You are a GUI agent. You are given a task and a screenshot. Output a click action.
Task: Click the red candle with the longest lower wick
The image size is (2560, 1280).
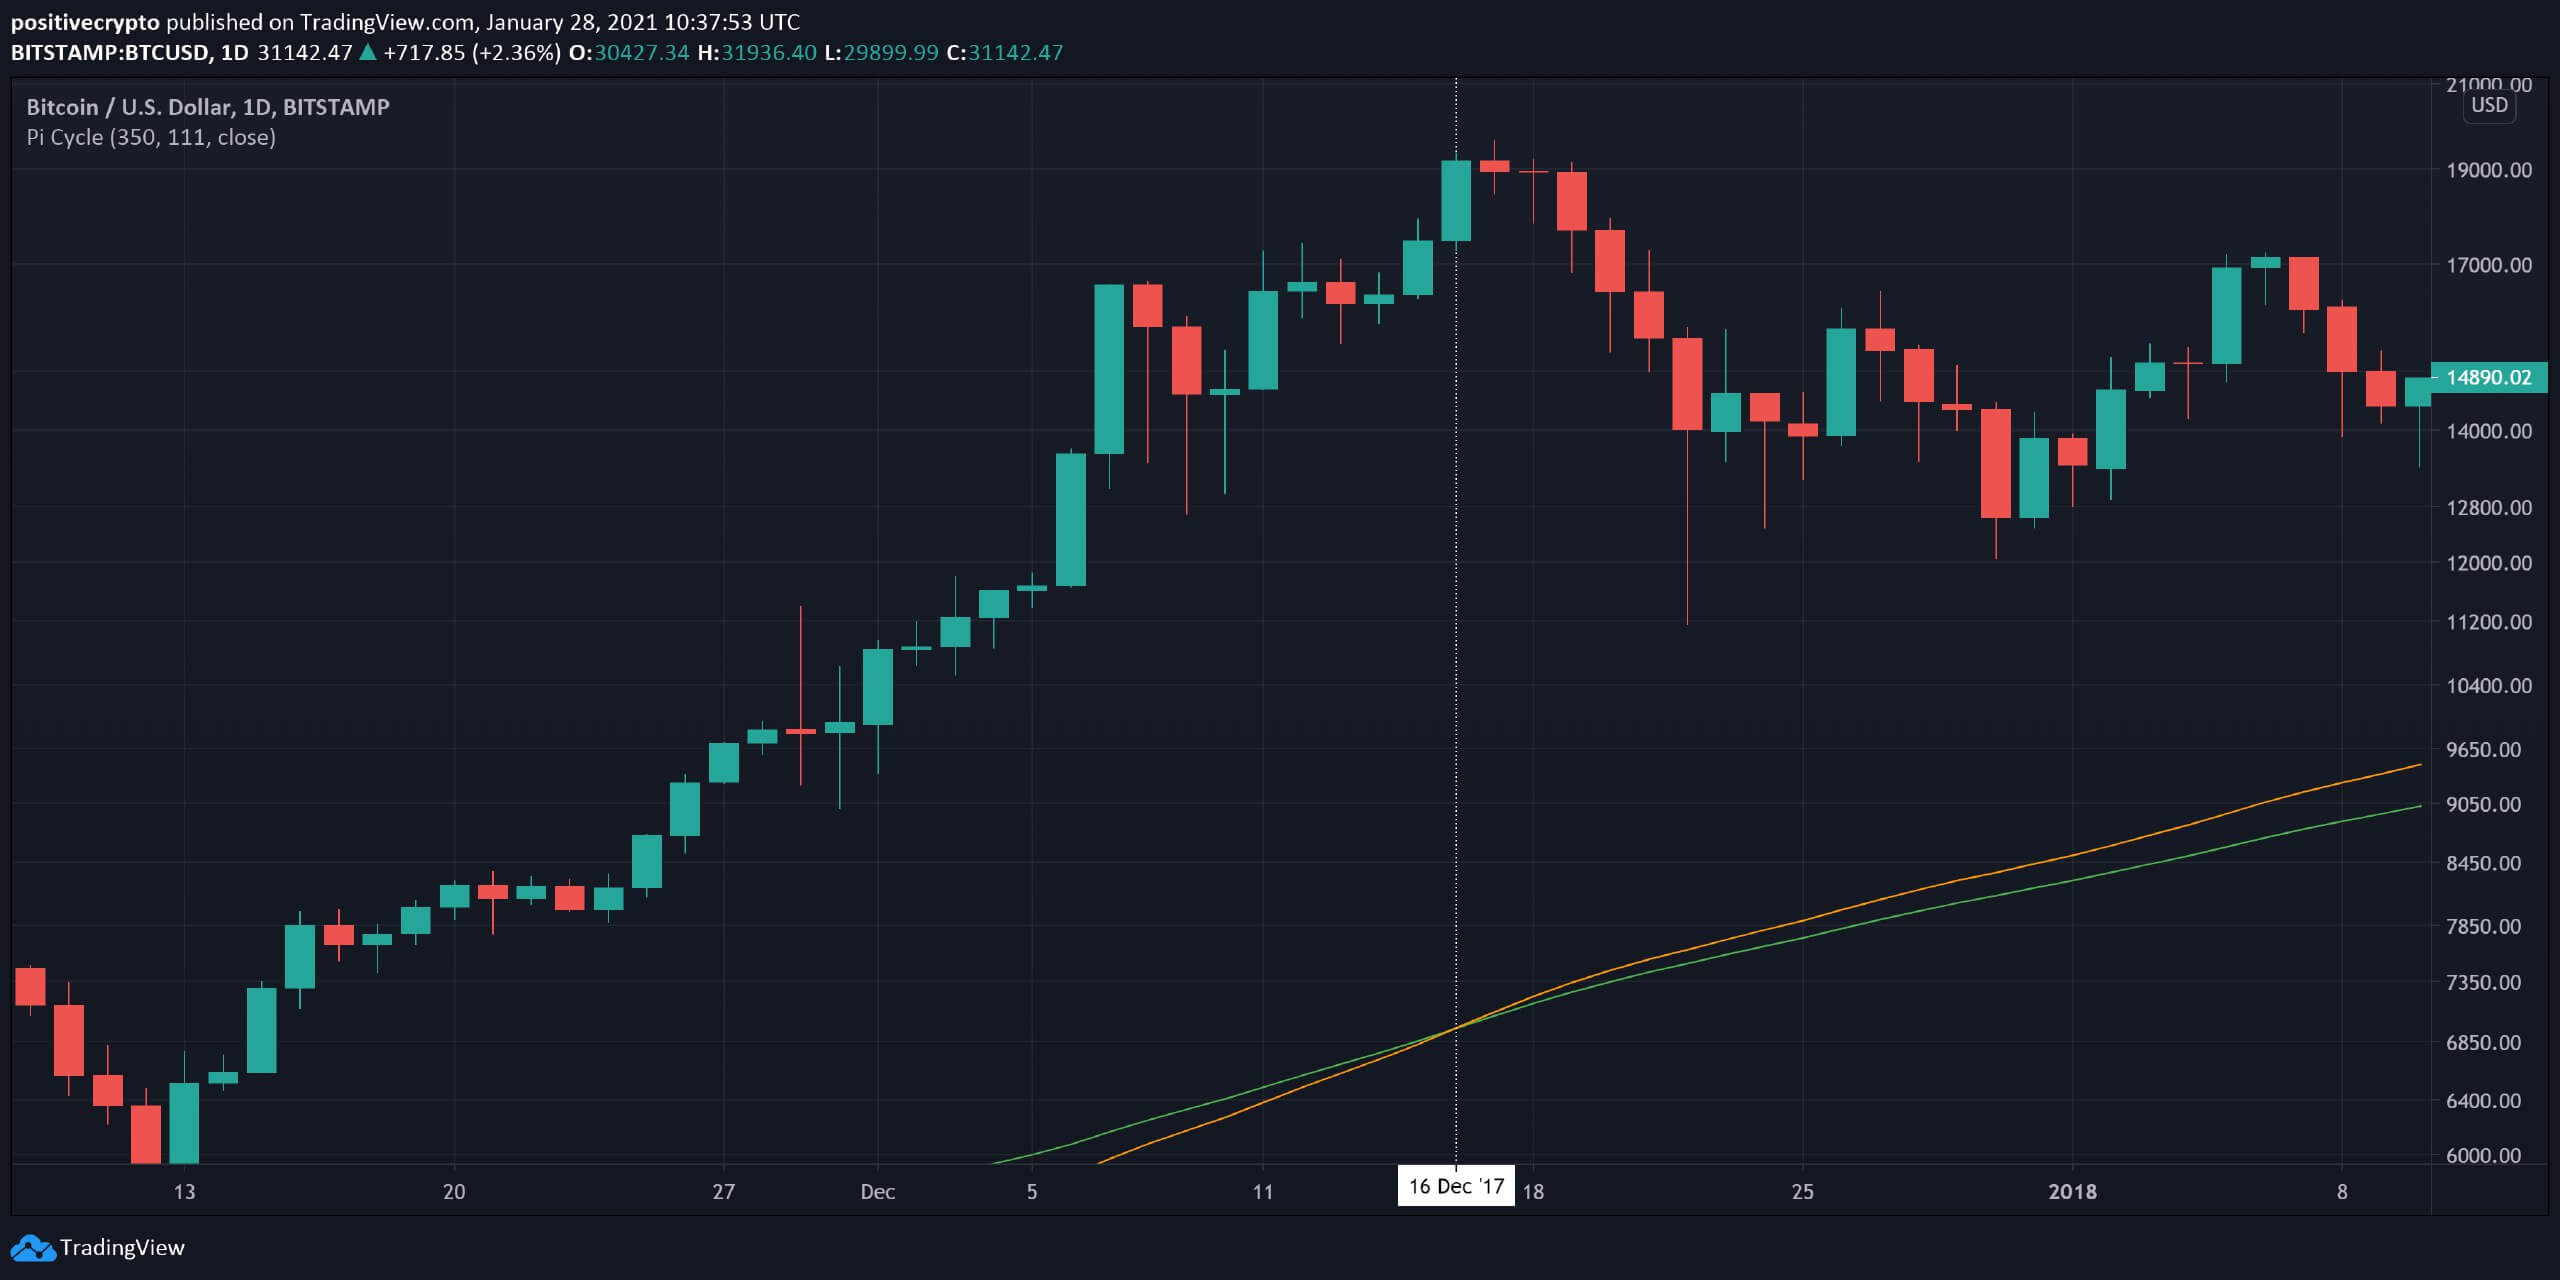point(1687,384)
